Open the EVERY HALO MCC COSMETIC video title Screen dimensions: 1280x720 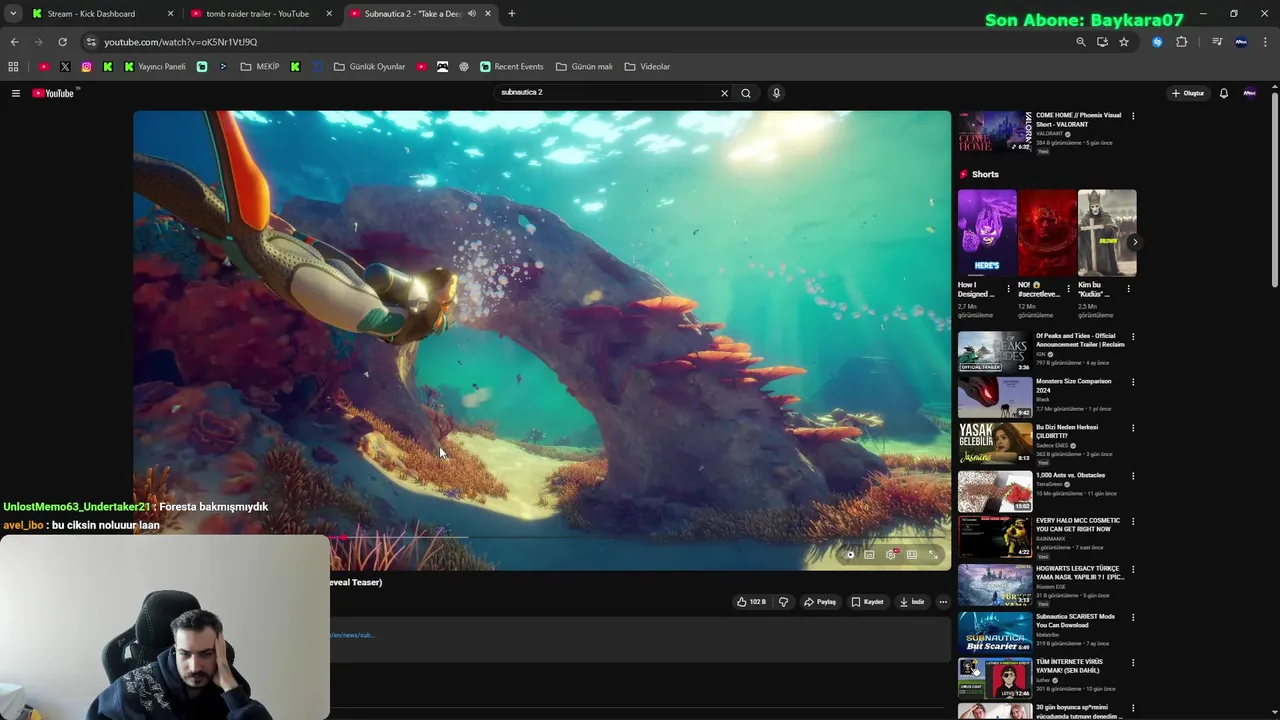(1078, 525)
